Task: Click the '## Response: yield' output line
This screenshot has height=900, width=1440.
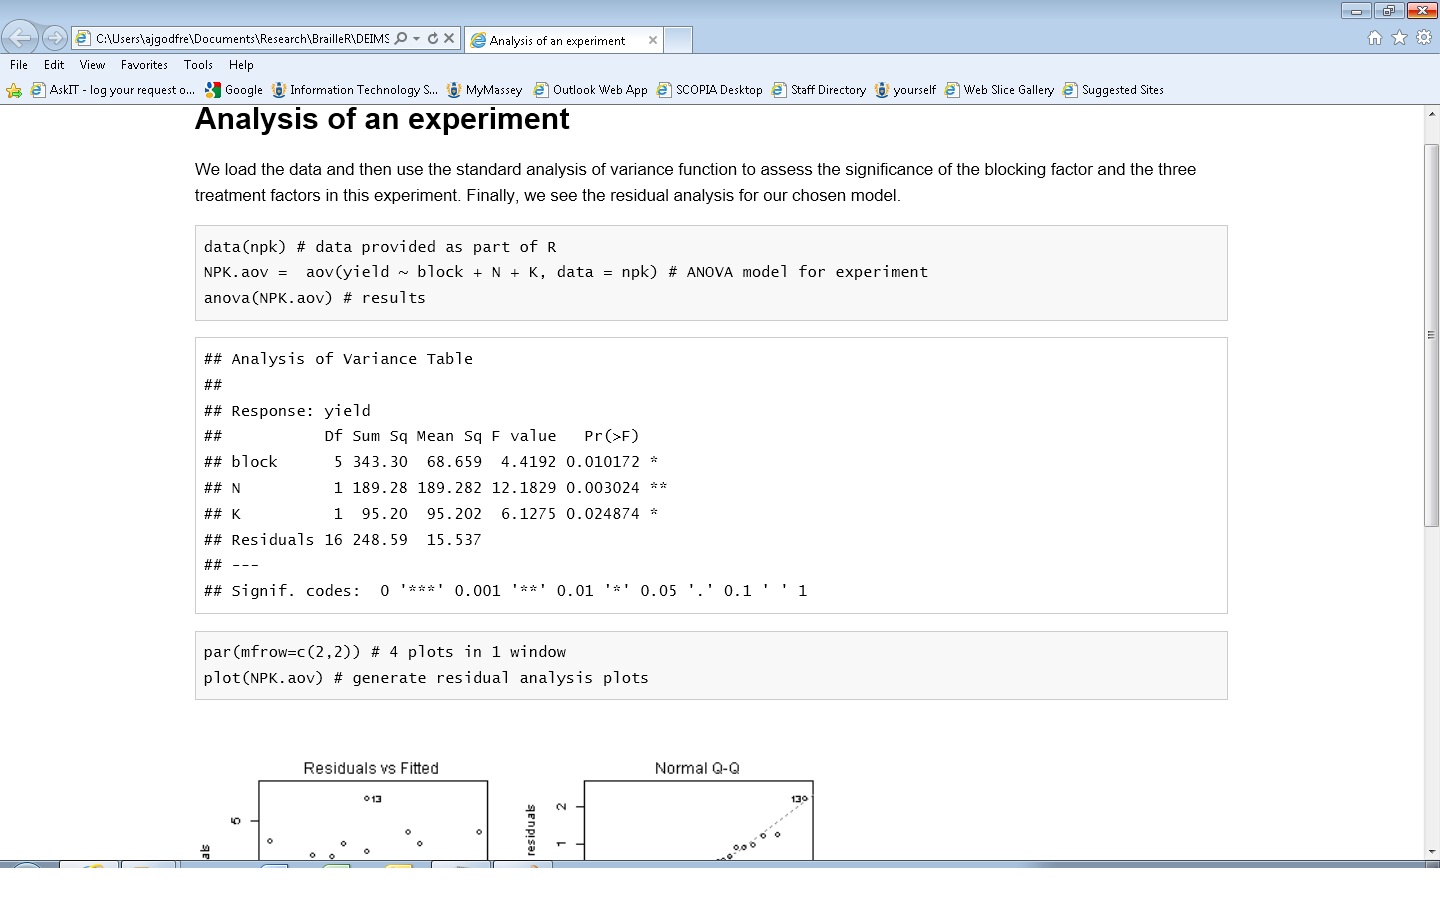Action: click(287, 411)
